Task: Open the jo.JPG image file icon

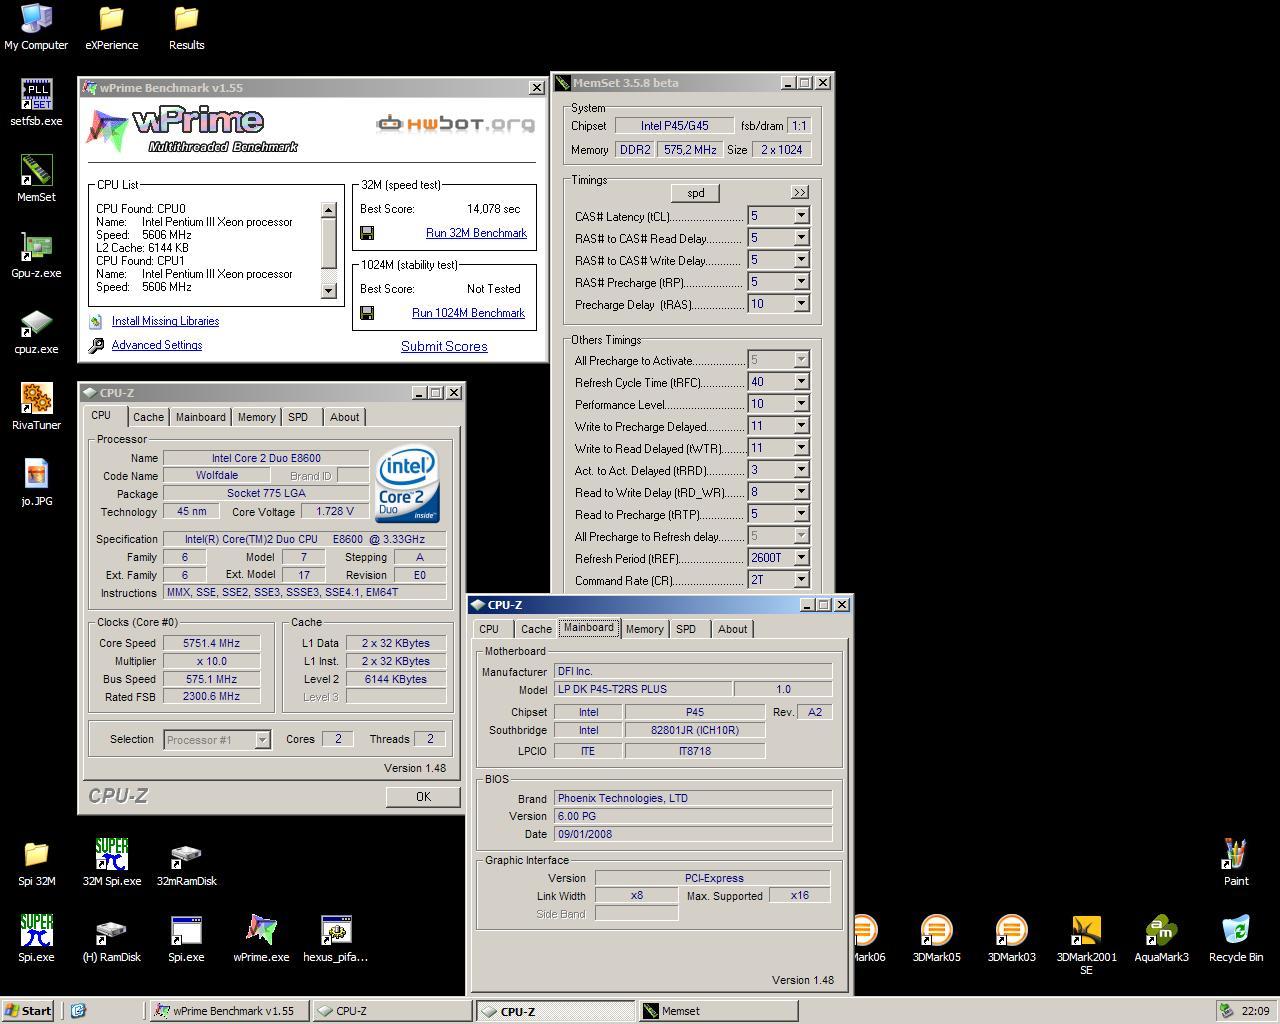Action: tap(36, 483)
